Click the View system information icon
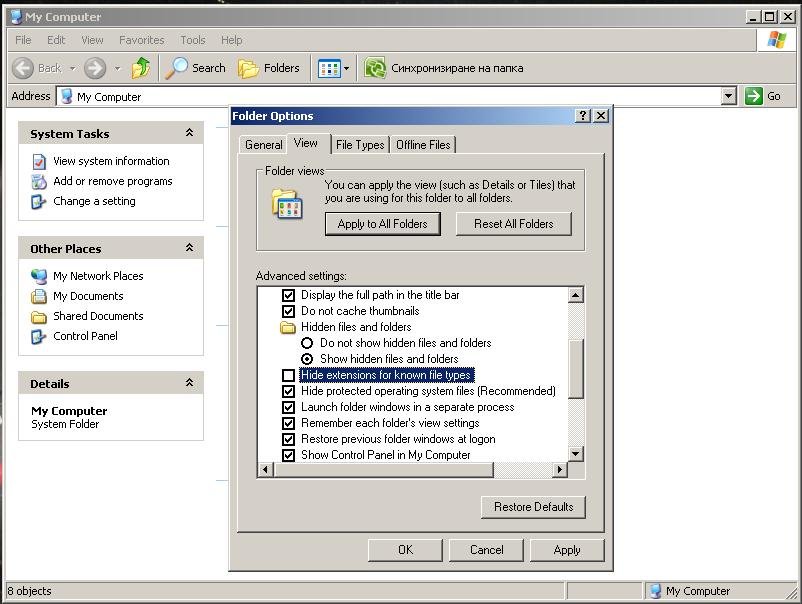 pos(39,162)
